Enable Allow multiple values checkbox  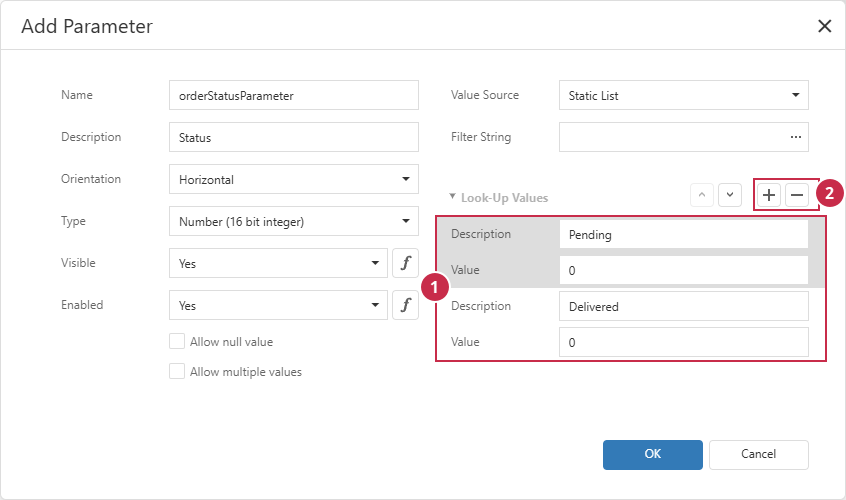click(177, 372)
